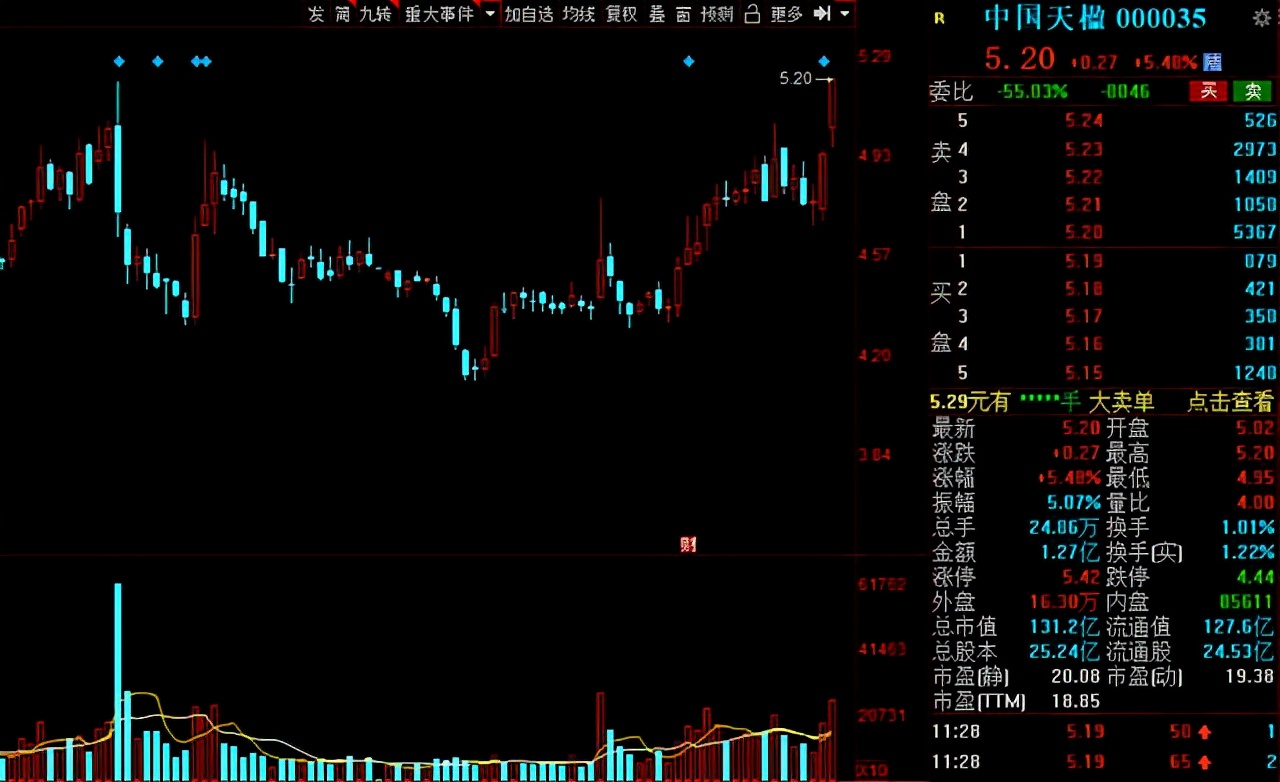Screen dimensions: 1280x782
Task: Open the 点击查看 link for large sell orders
Action: coord(1230,402)
